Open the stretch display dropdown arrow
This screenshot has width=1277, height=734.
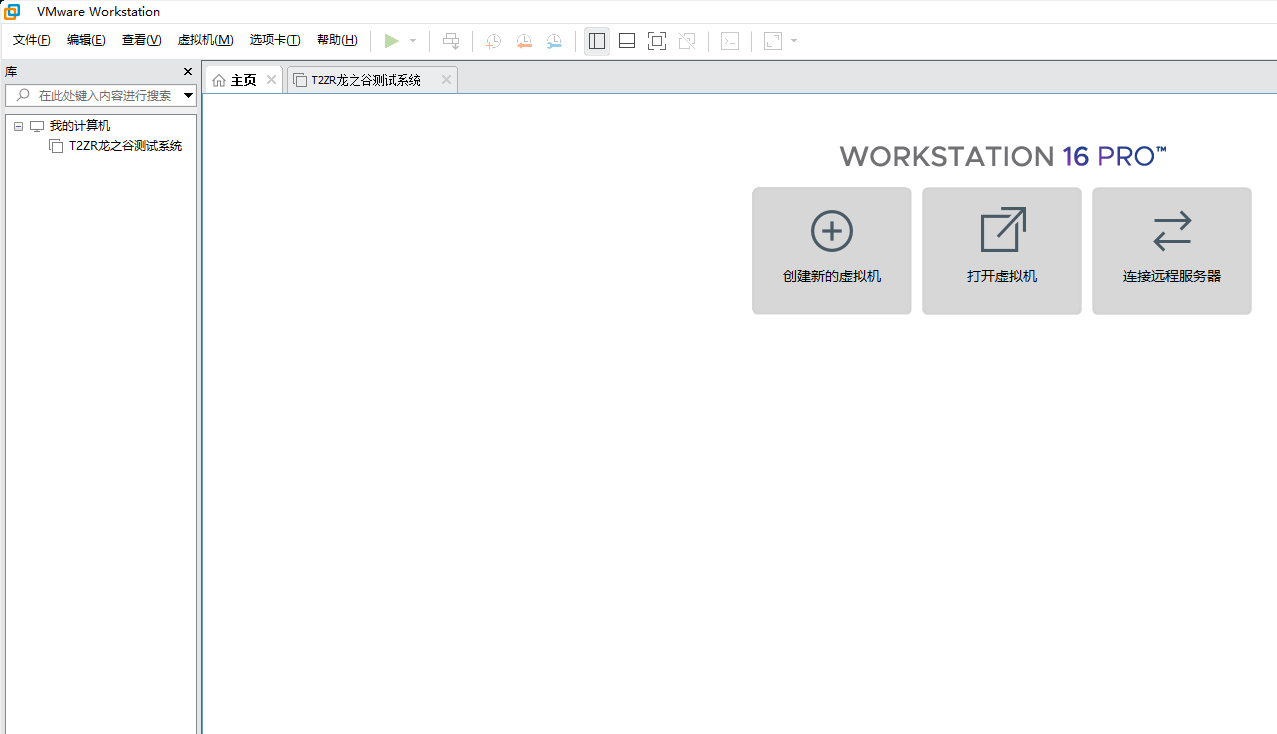point(794,41)
